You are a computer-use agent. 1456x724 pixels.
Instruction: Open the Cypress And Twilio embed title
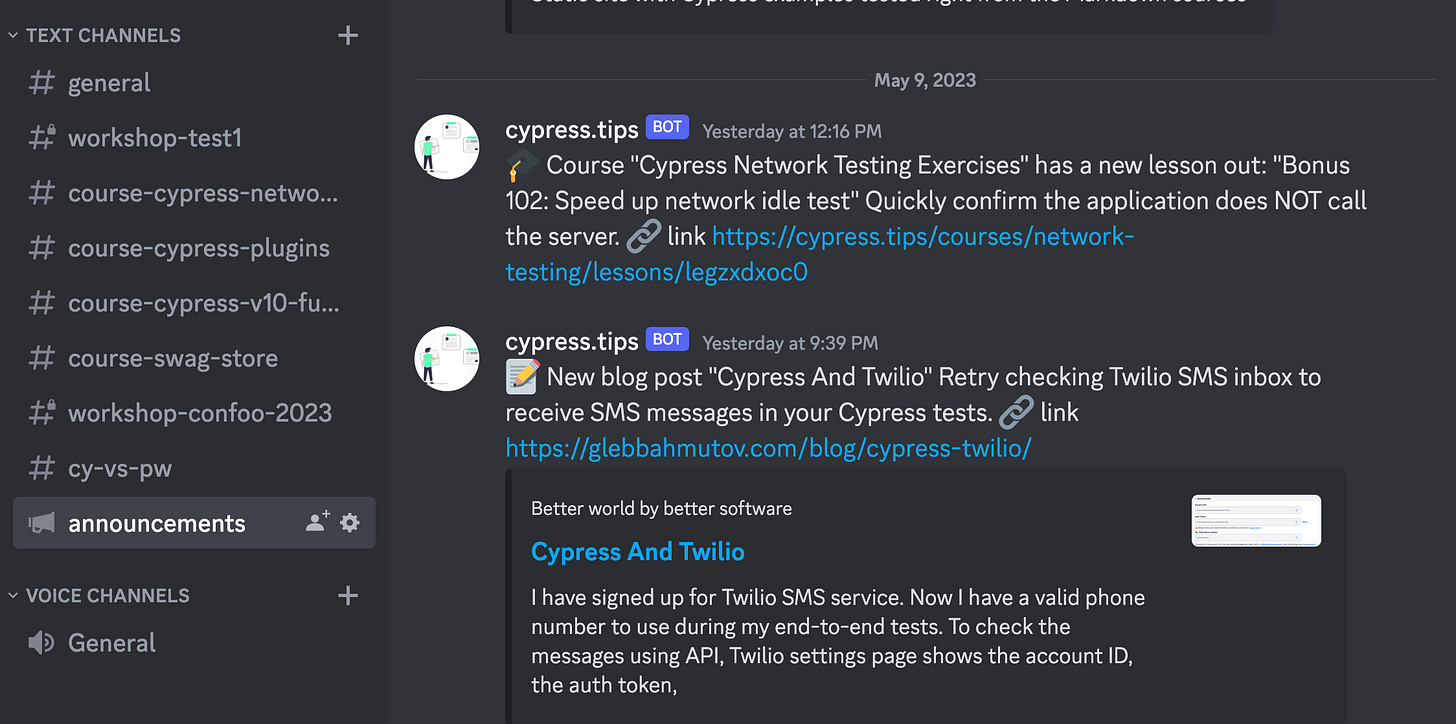click(x=638, y=552)
